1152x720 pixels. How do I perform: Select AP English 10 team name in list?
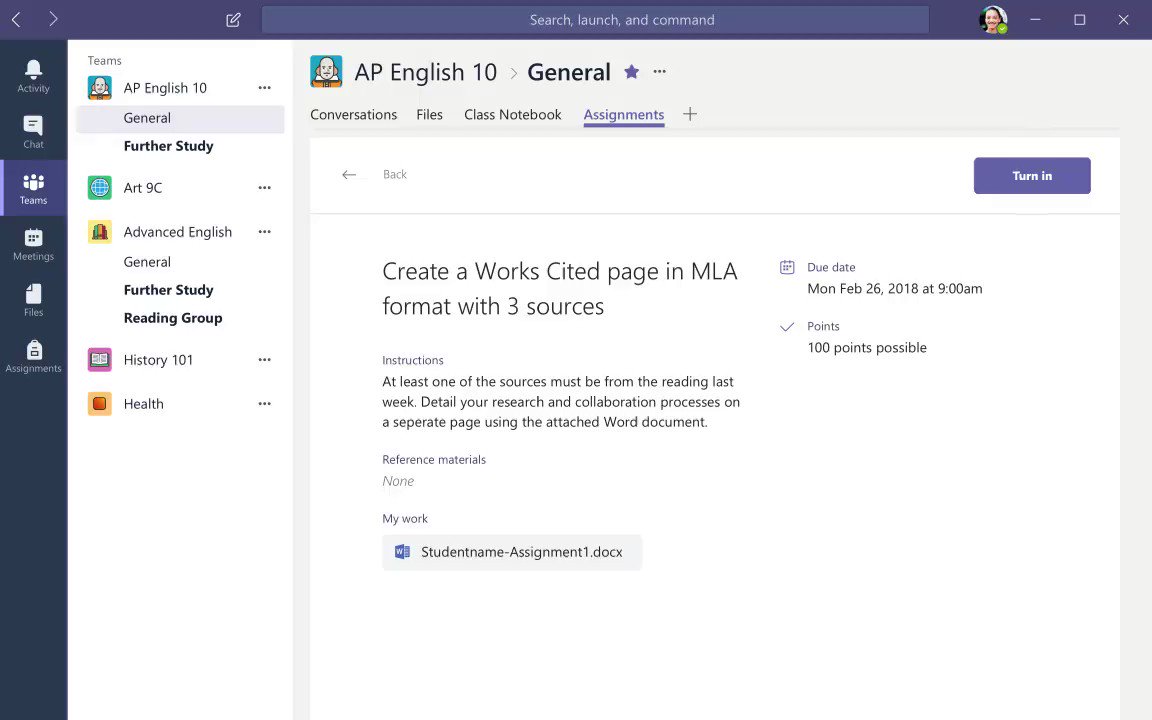point(165,88)
